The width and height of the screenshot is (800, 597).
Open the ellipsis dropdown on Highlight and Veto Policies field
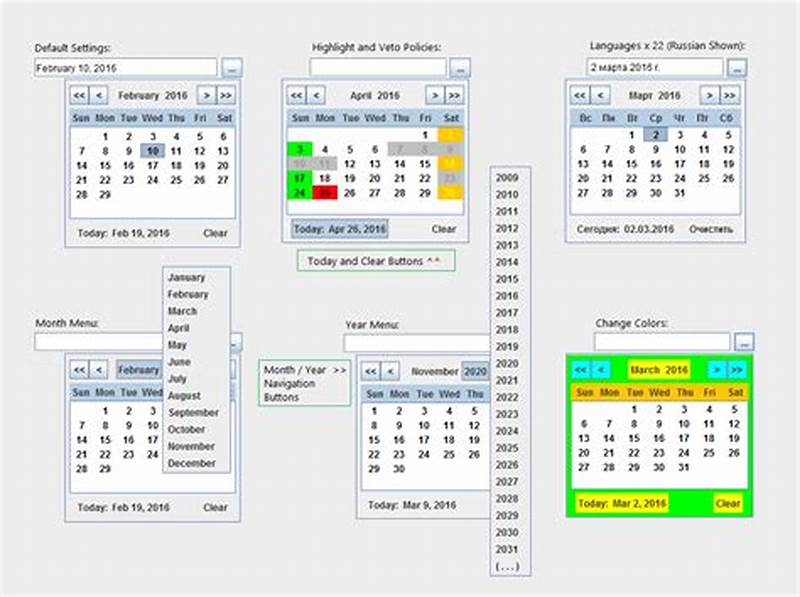[x=459, y=67]
